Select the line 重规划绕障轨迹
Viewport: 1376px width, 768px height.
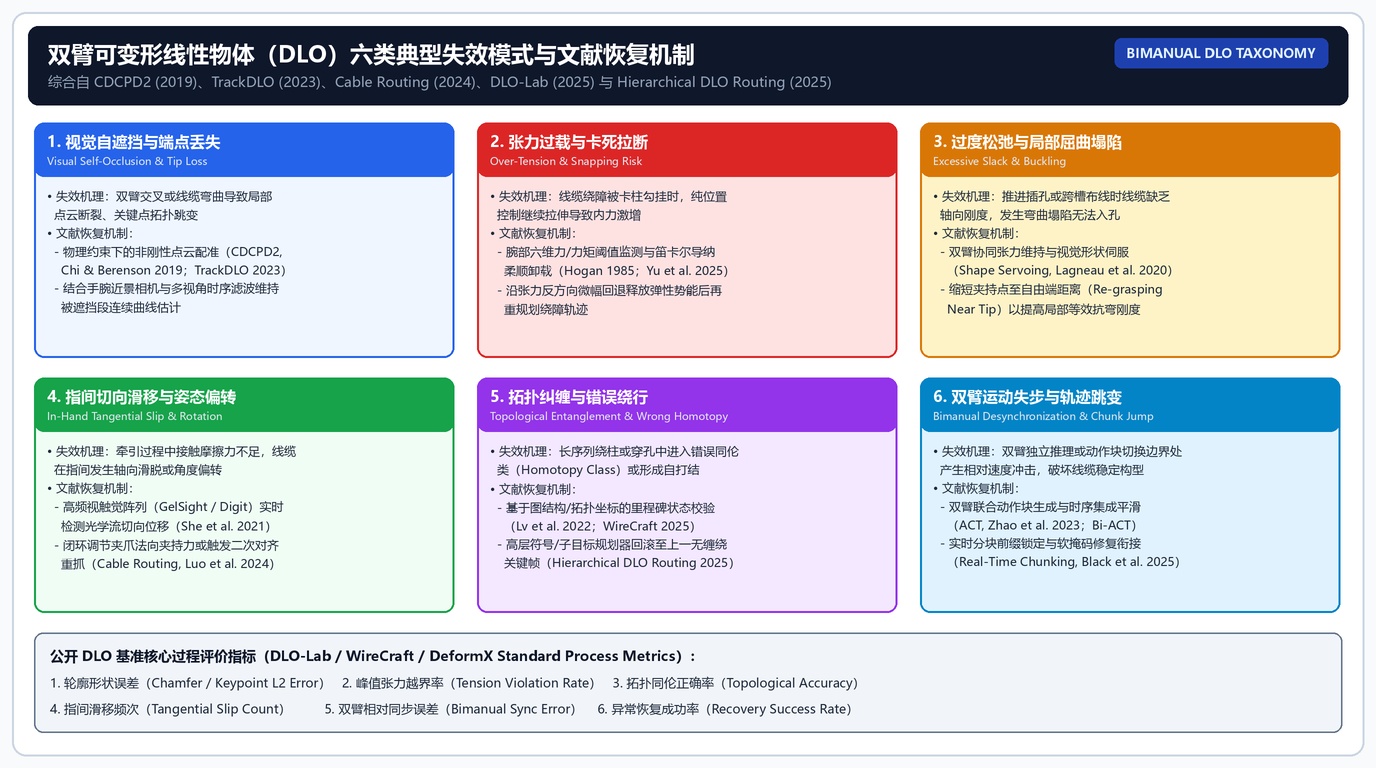546,309
